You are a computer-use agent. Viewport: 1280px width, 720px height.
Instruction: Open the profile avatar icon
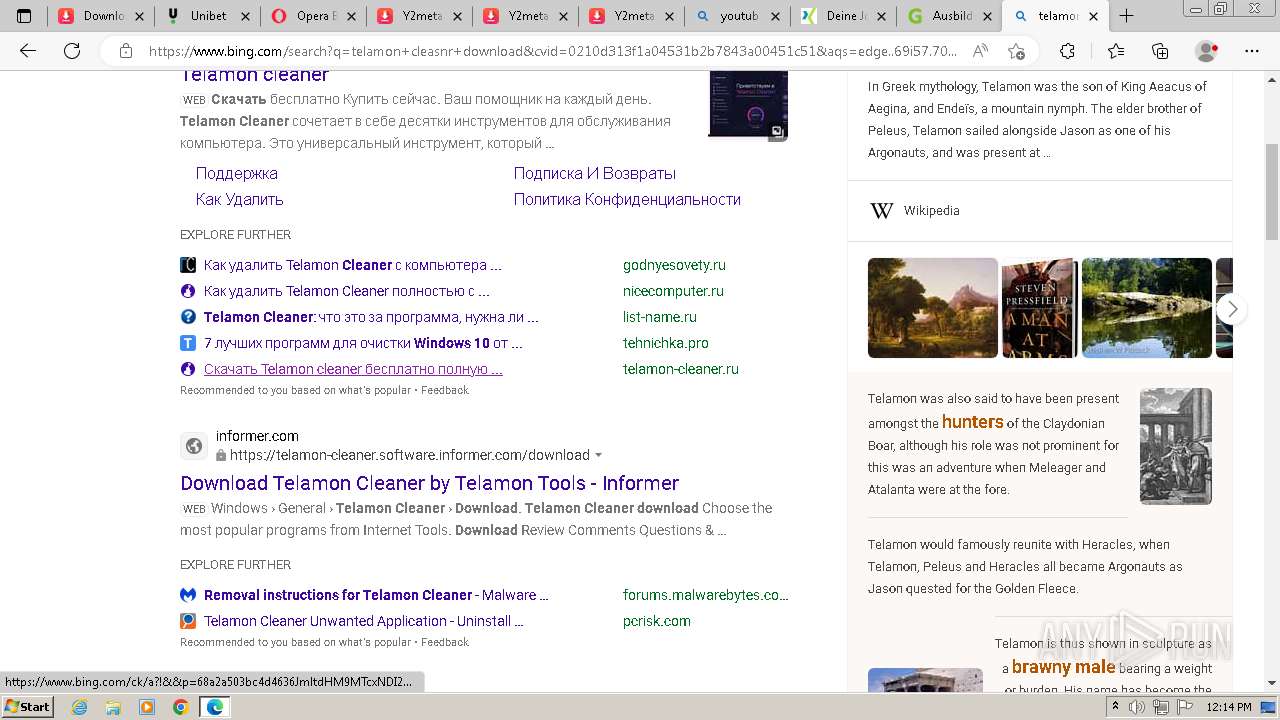(1207, 51)
